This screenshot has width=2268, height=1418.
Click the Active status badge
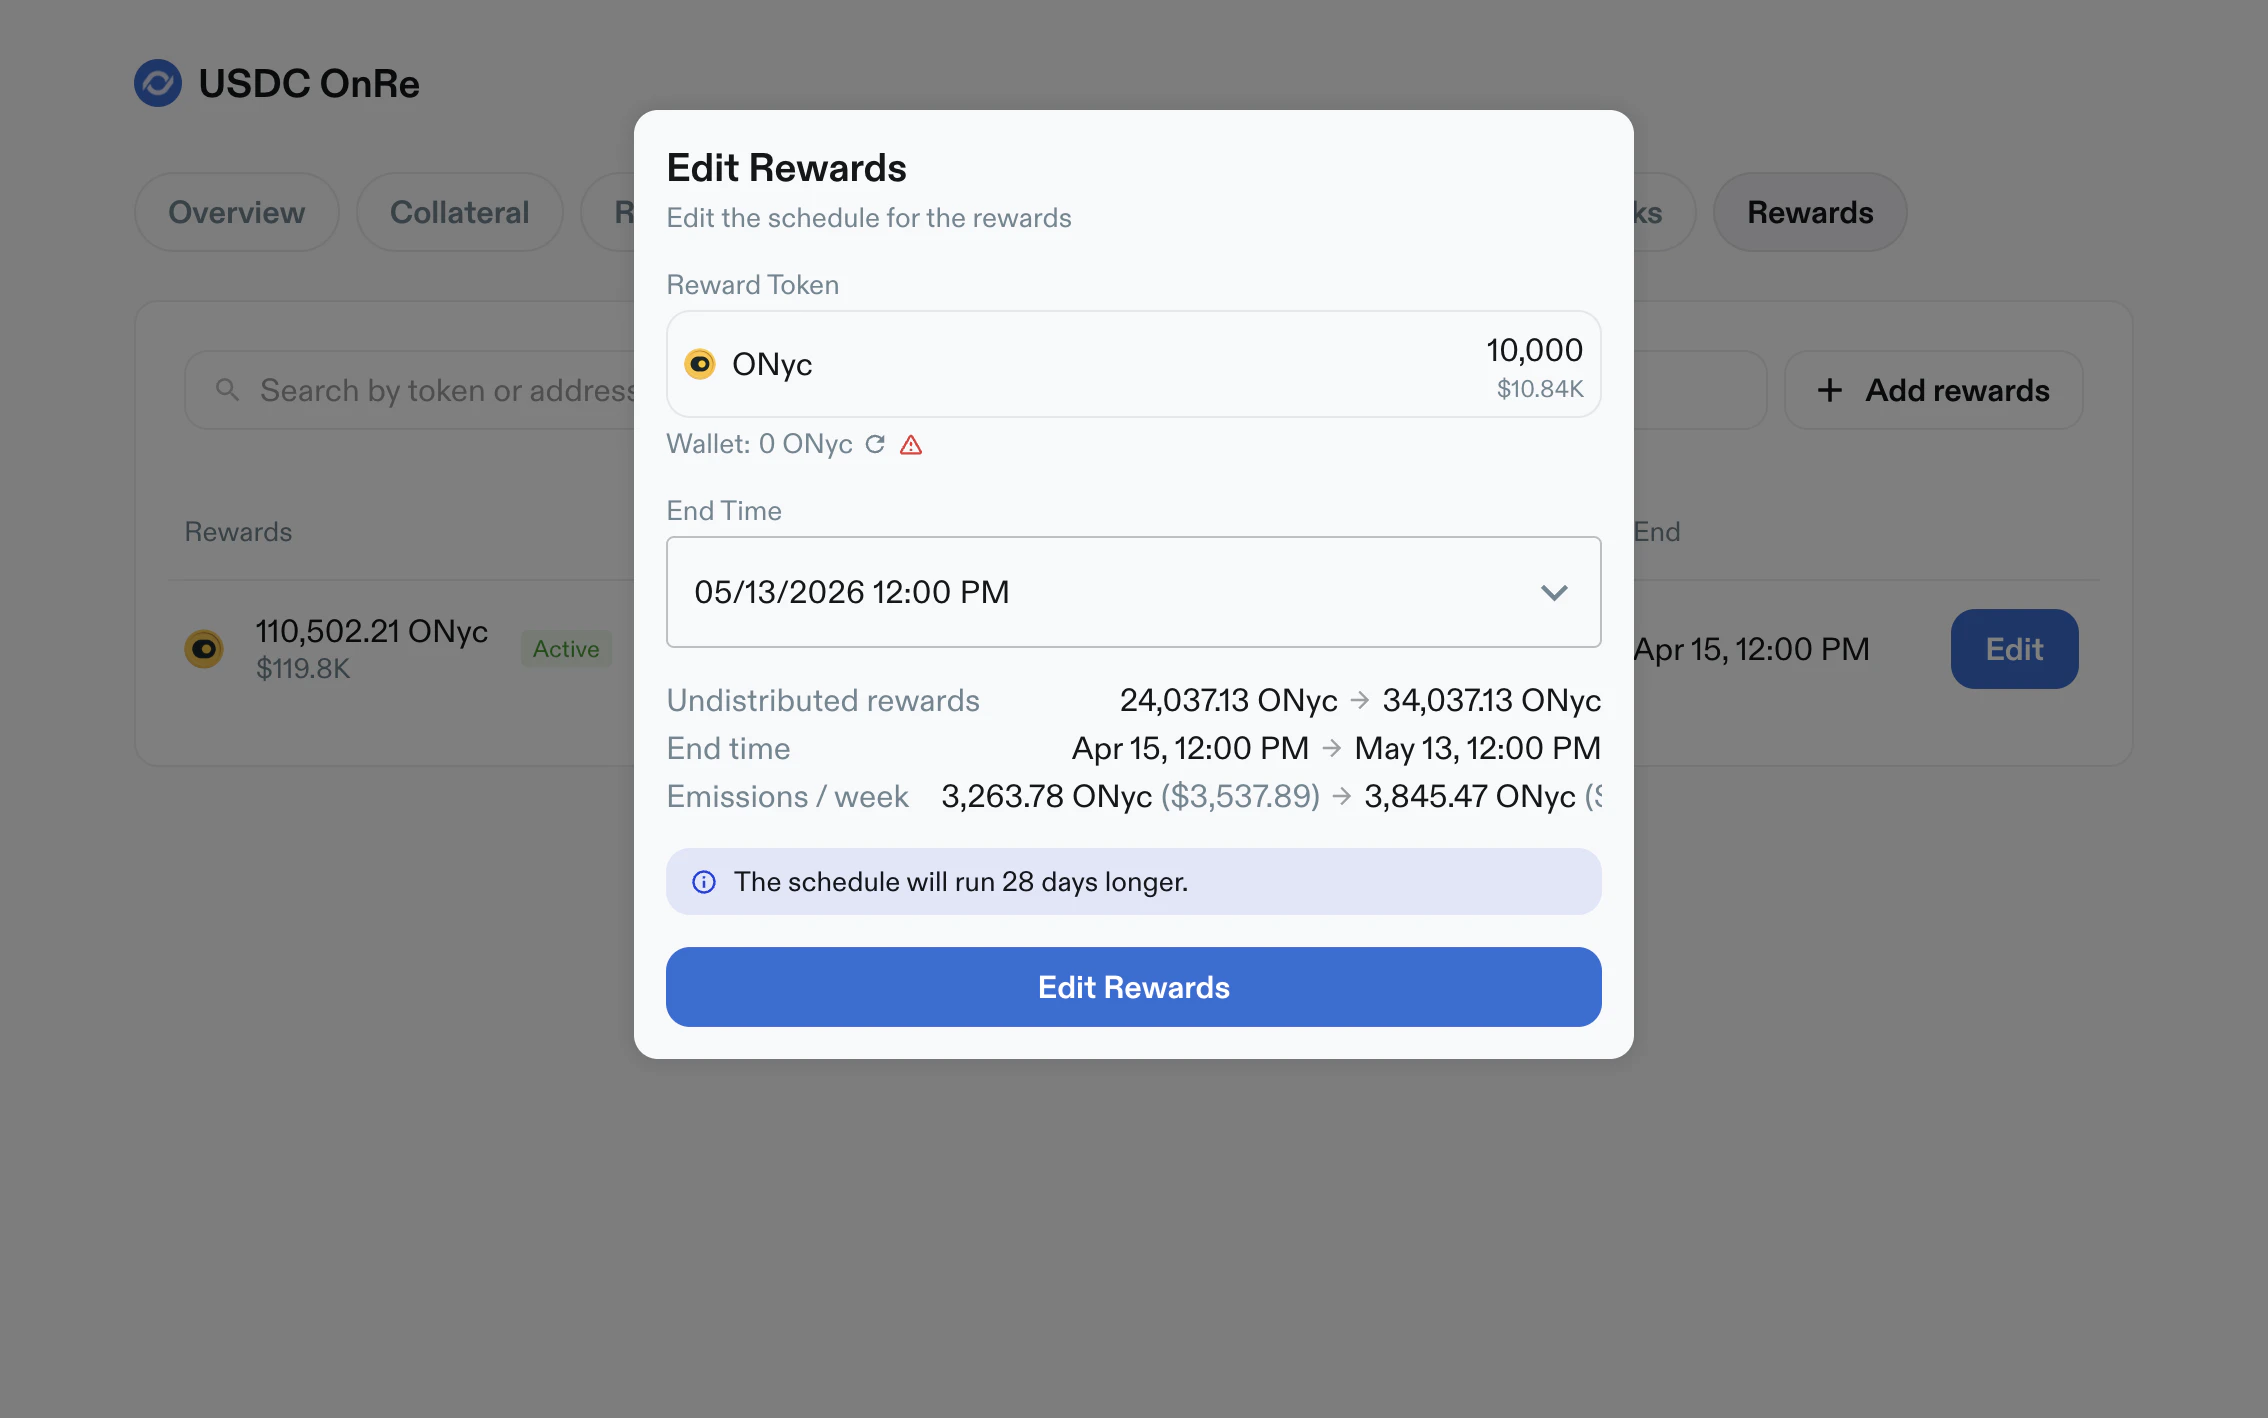(566, 649)
